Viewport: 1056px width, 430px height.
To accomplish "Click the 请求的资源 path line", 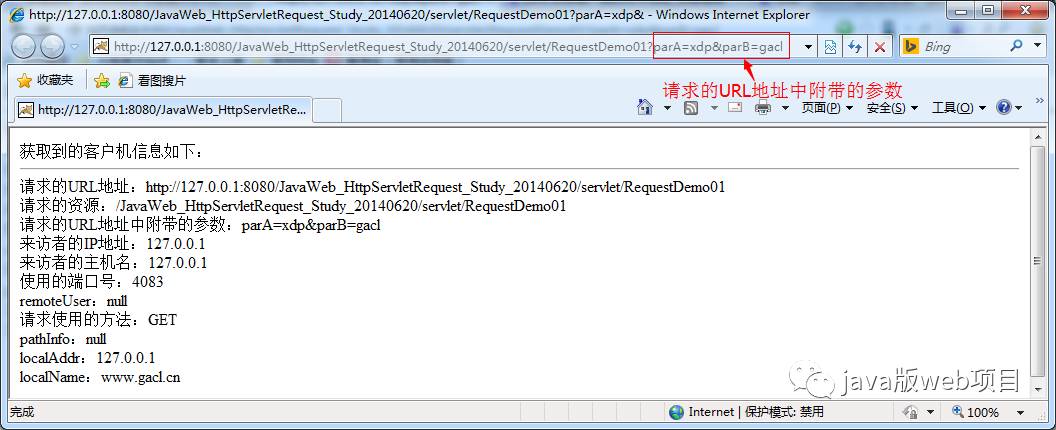I will point(293,206).
